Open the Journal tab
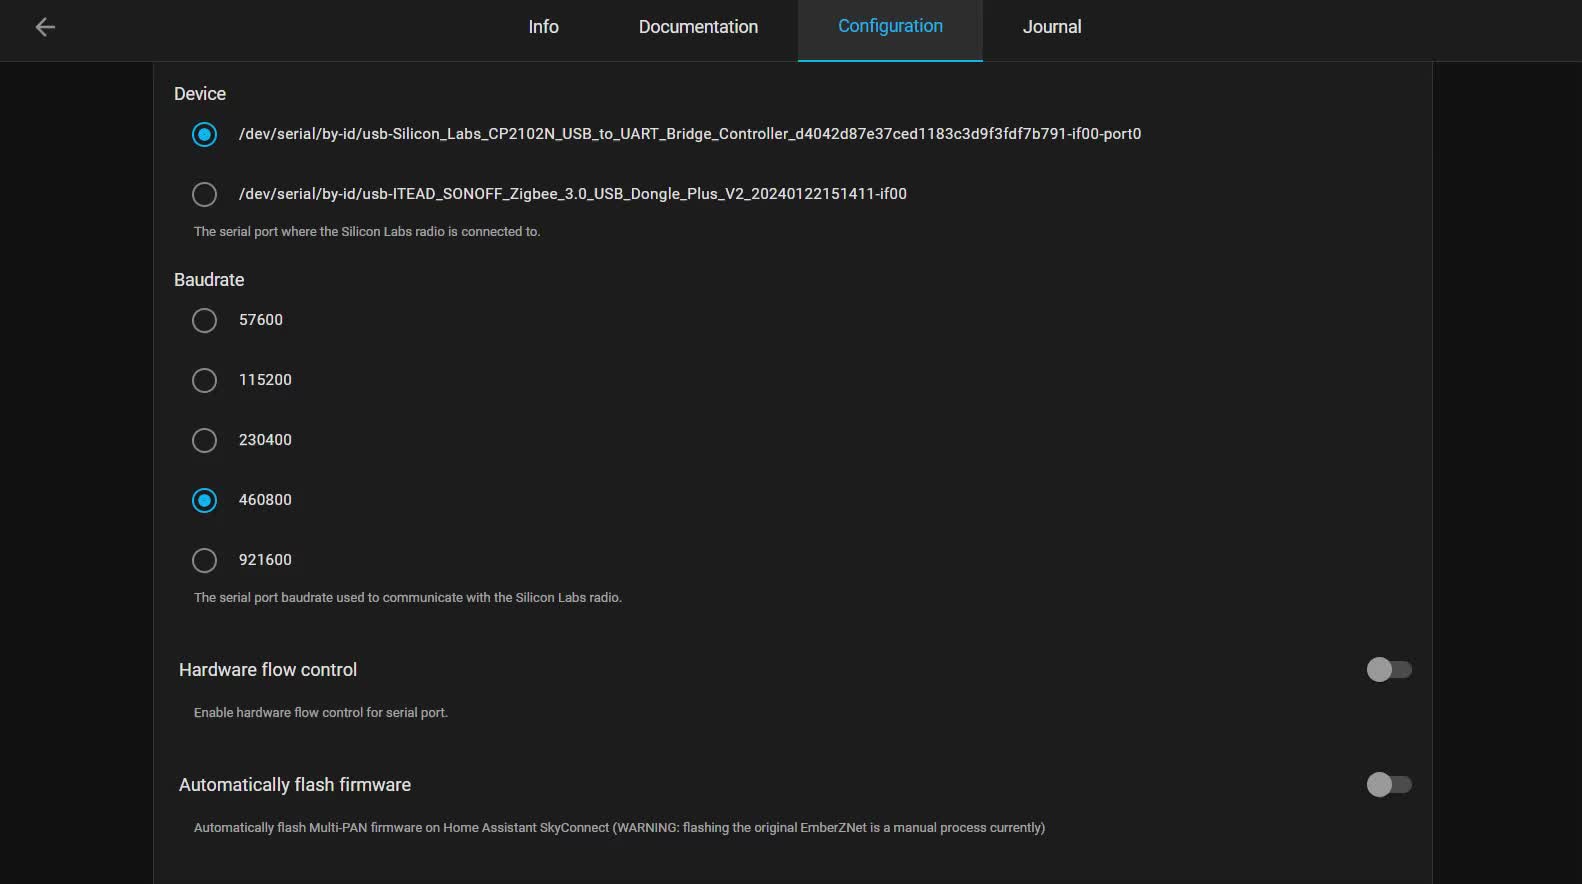 pyautogui.click(x=1051, y=27)
